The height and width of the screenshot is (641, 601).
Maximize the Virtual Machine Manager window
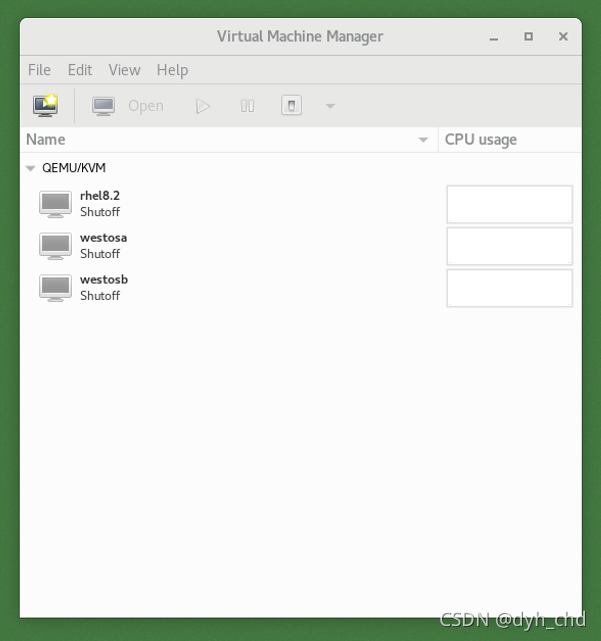[x=528, y=37]
